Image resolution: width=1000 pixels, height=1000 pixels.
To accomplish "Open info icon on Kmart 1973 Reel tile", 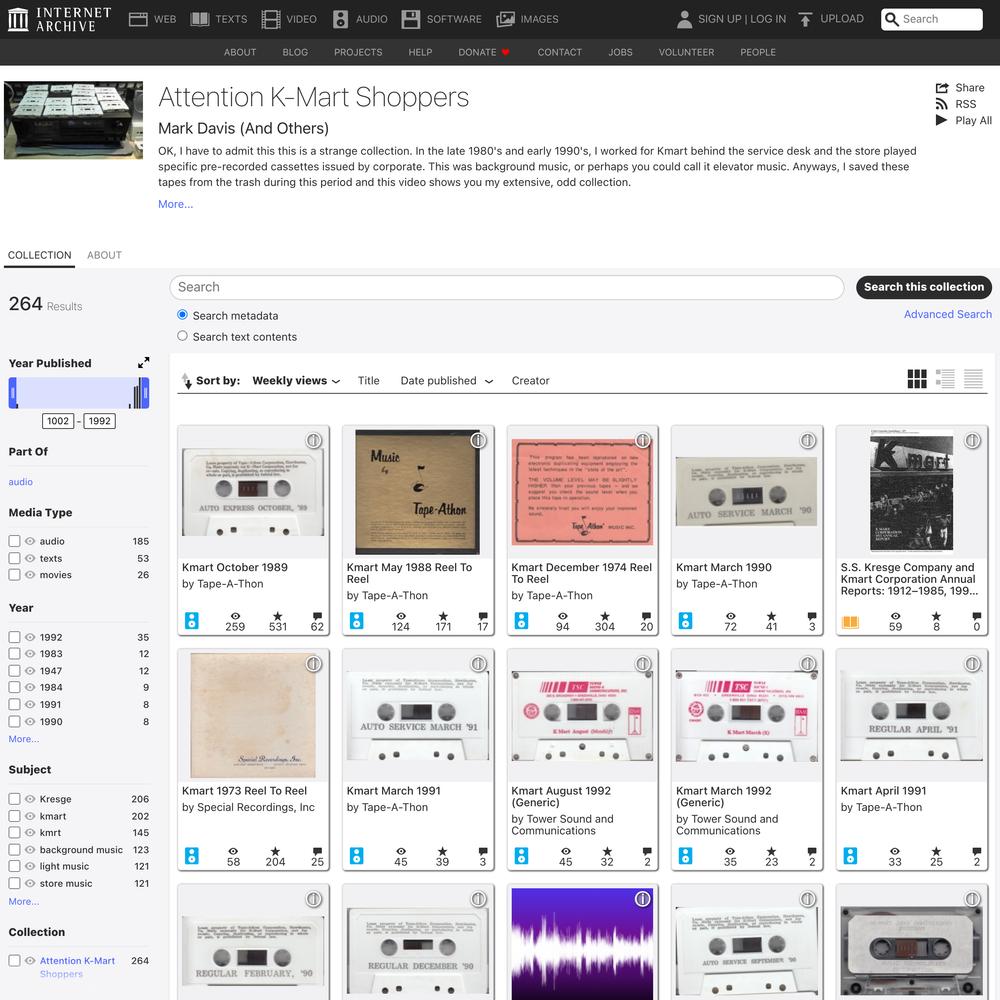I will [x=313, y=664].
